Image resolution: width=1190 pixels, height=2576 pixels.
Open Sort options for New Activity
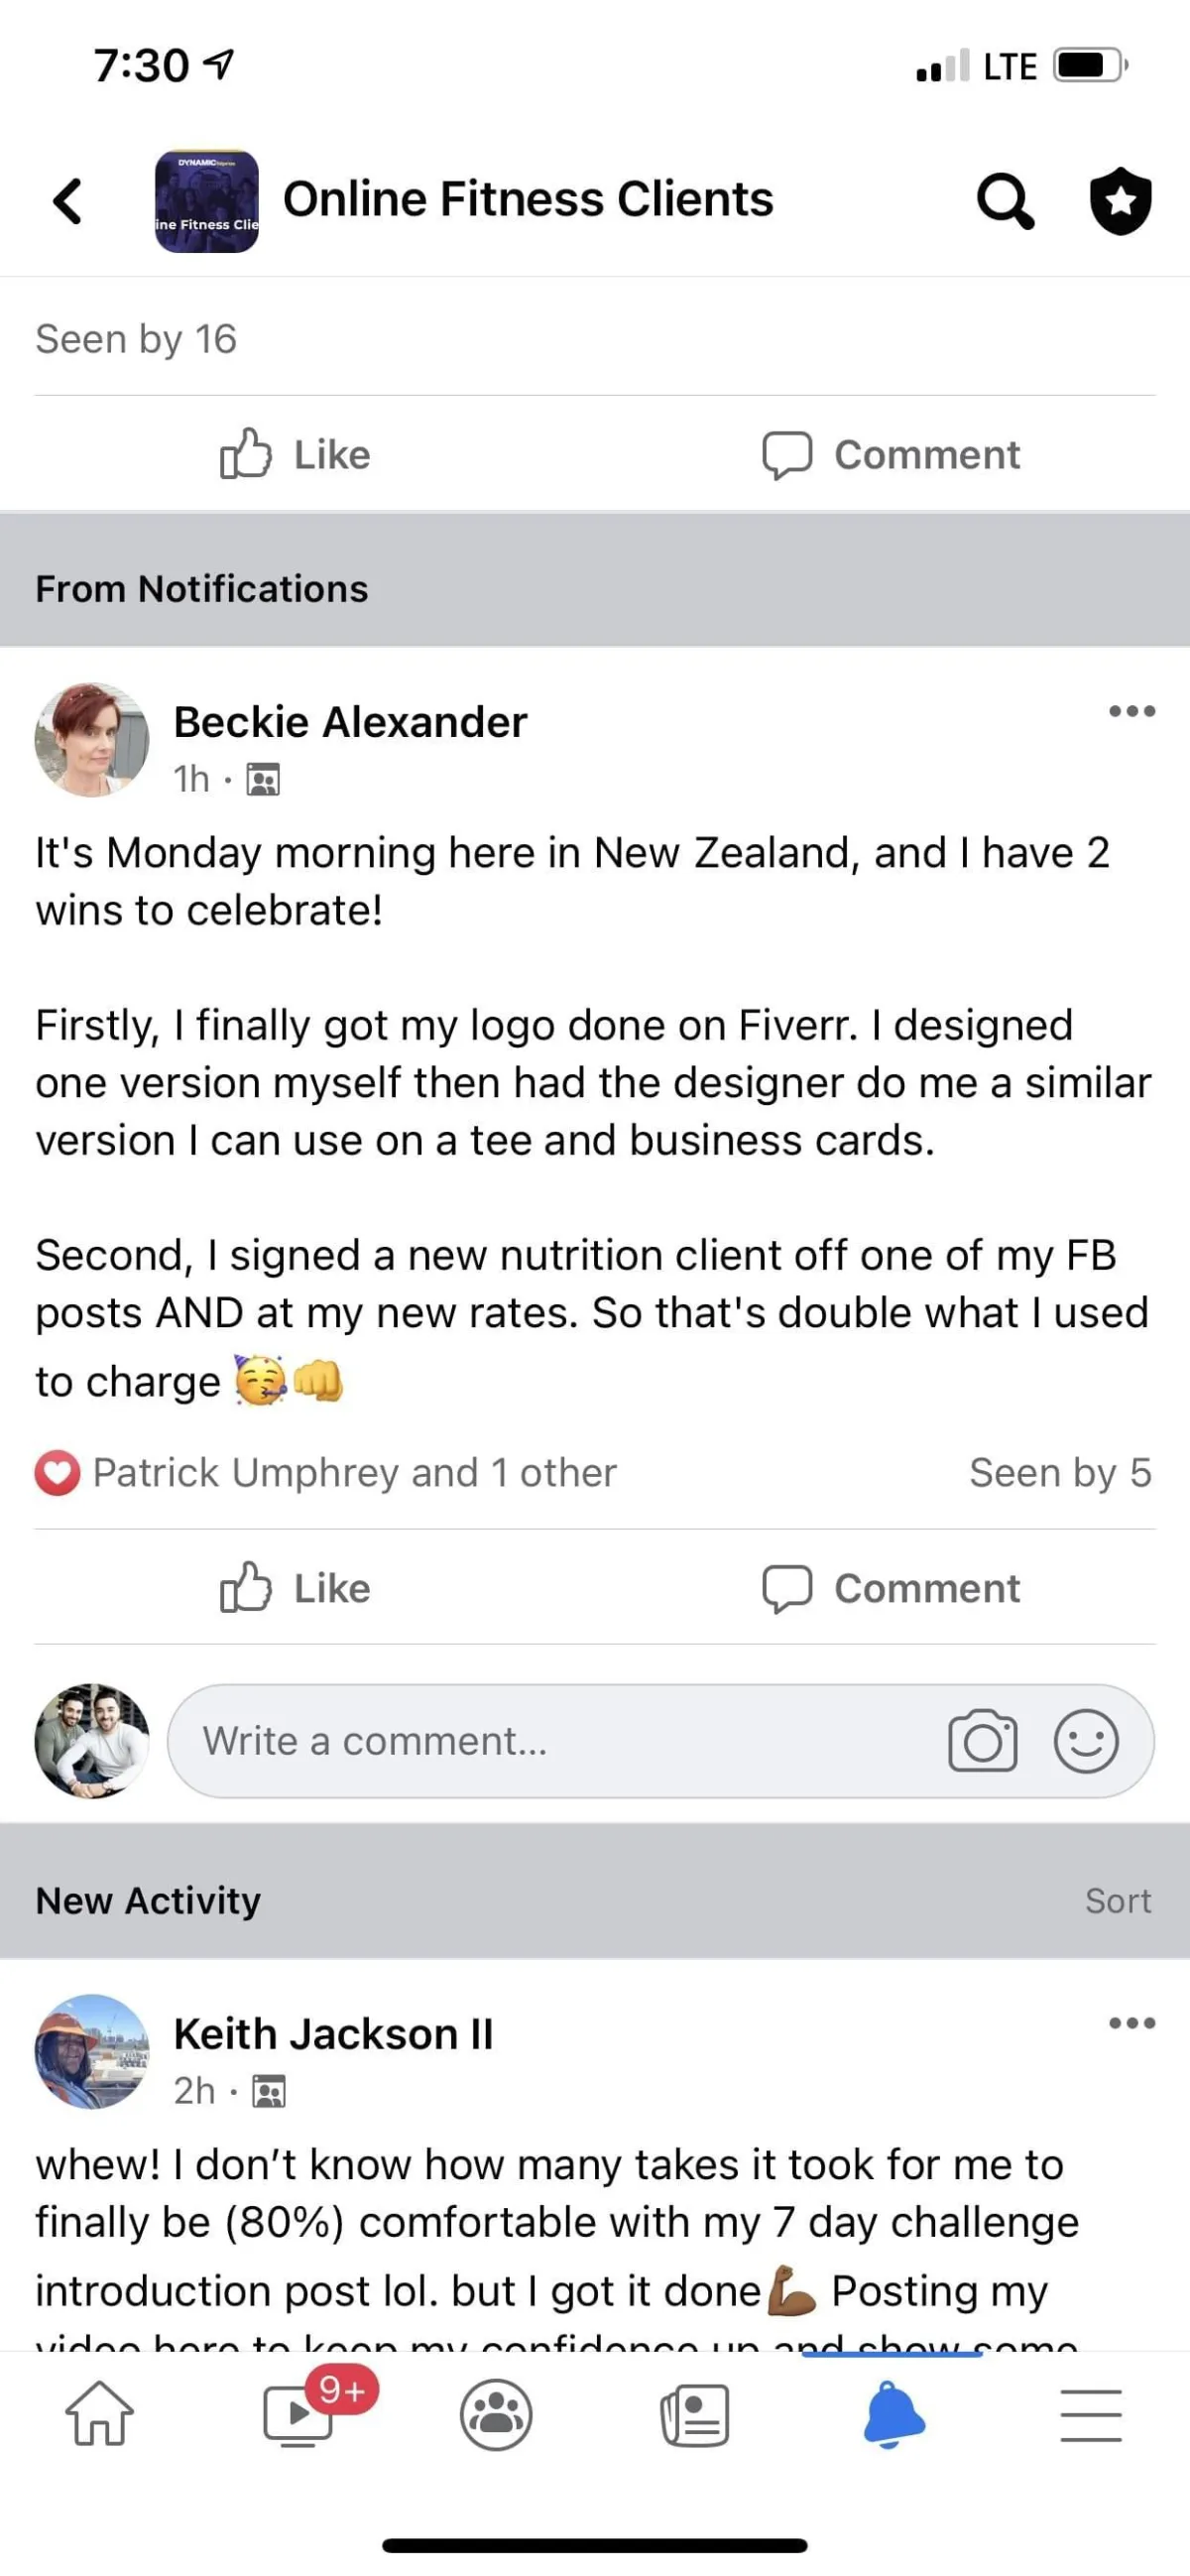point(1118,1901)
